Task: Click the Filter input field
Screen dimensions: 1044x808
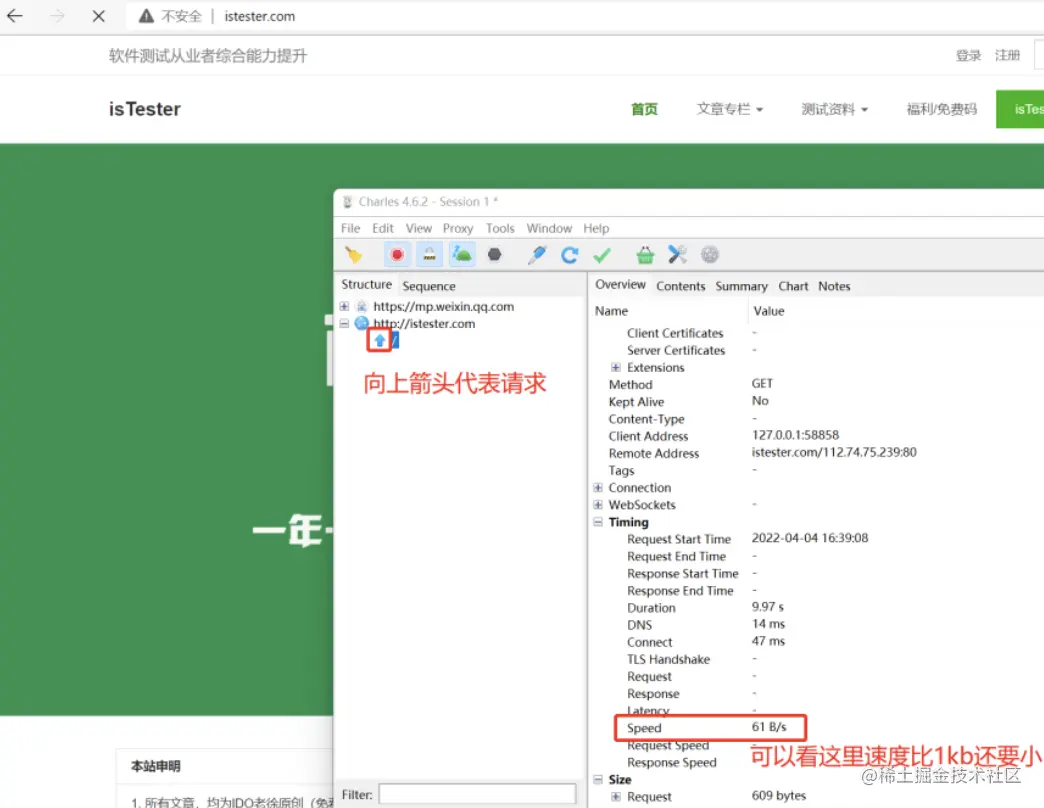Action: coord(477,794)
